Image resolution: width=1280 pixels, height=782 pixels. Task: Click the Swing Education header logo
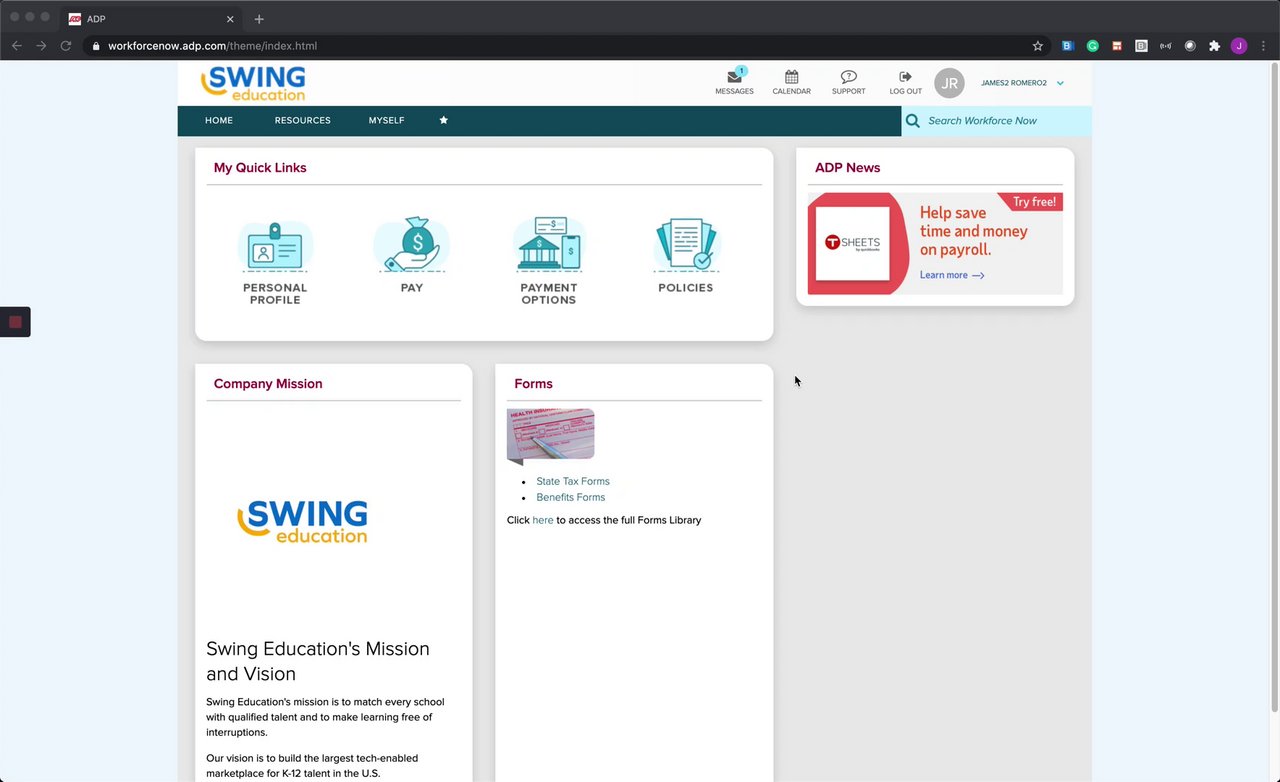[x=253, y=83]
